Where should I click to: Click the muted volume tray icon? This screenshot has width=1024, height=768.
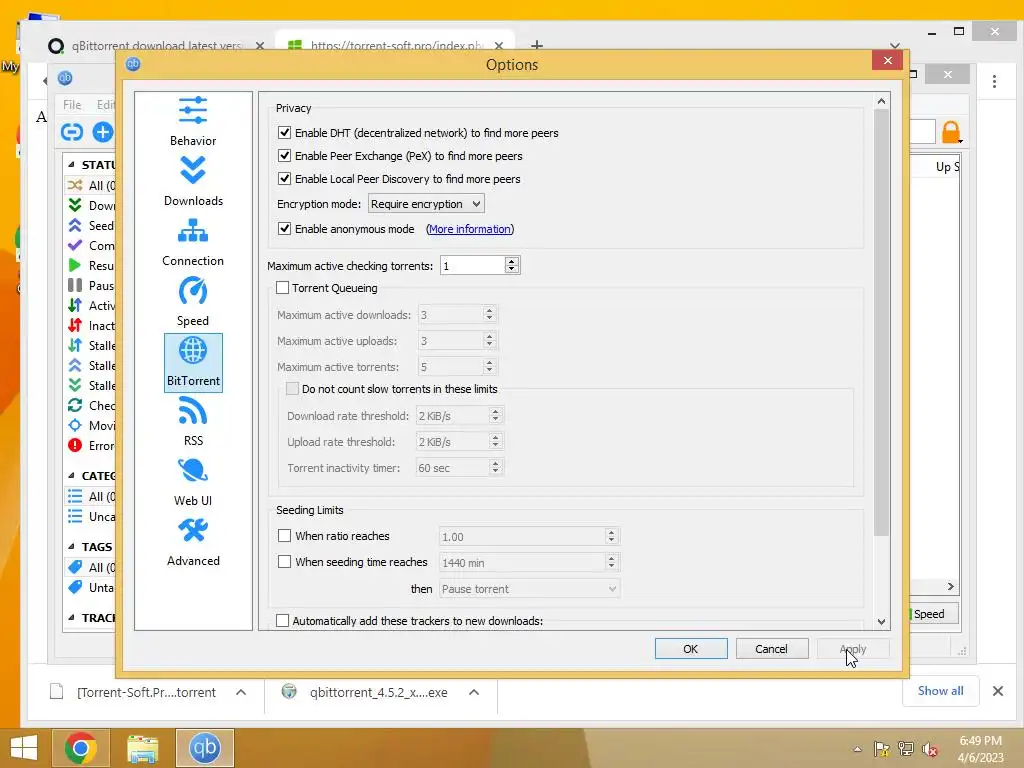click(x=929, y=749)
